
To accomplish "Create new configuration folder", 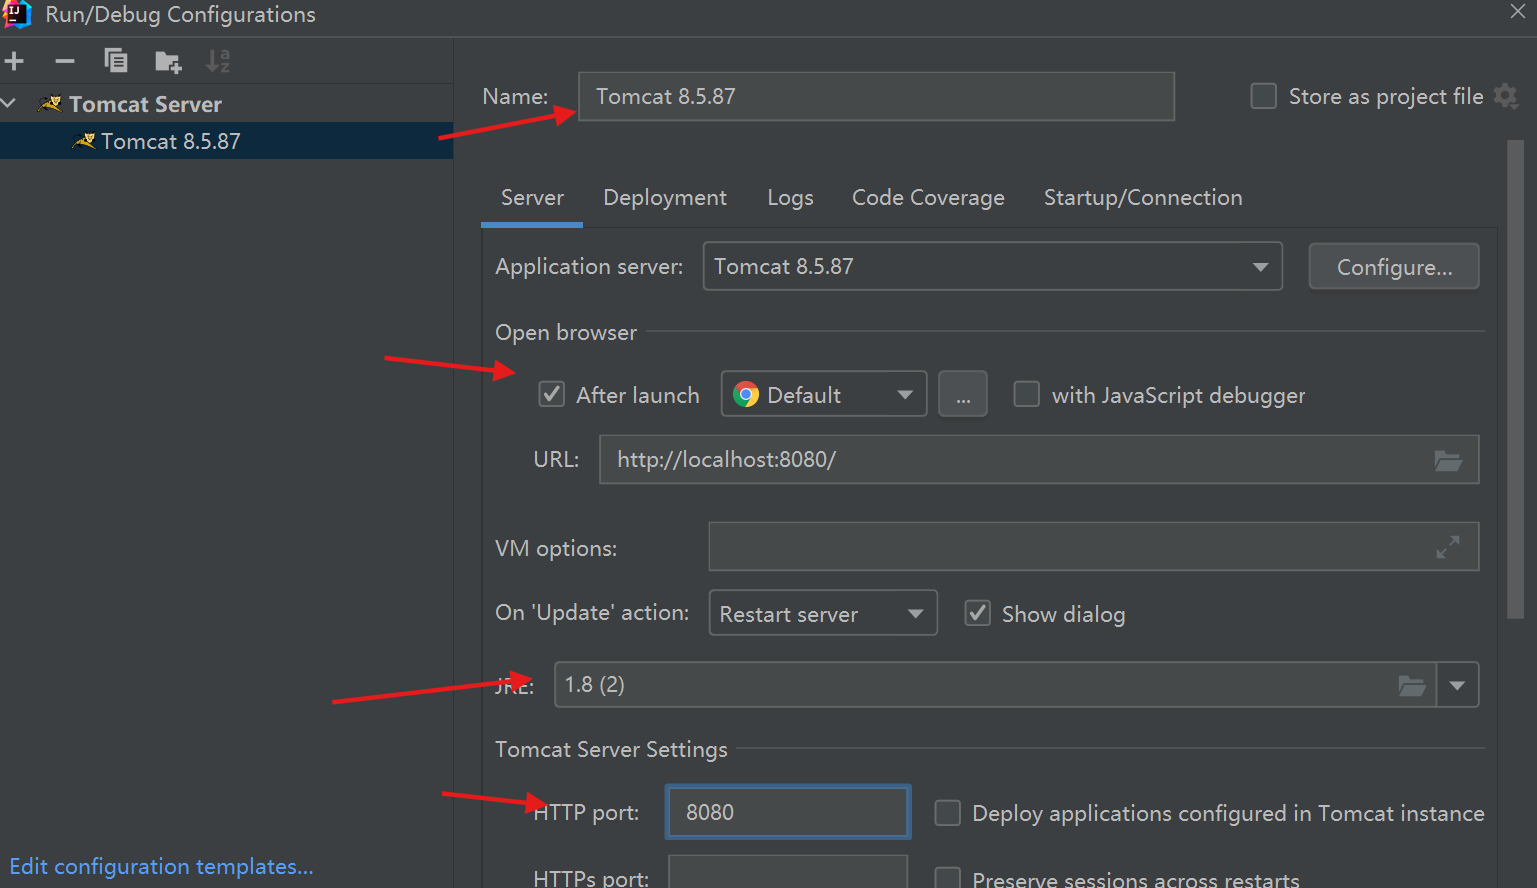I will (168, 62).
